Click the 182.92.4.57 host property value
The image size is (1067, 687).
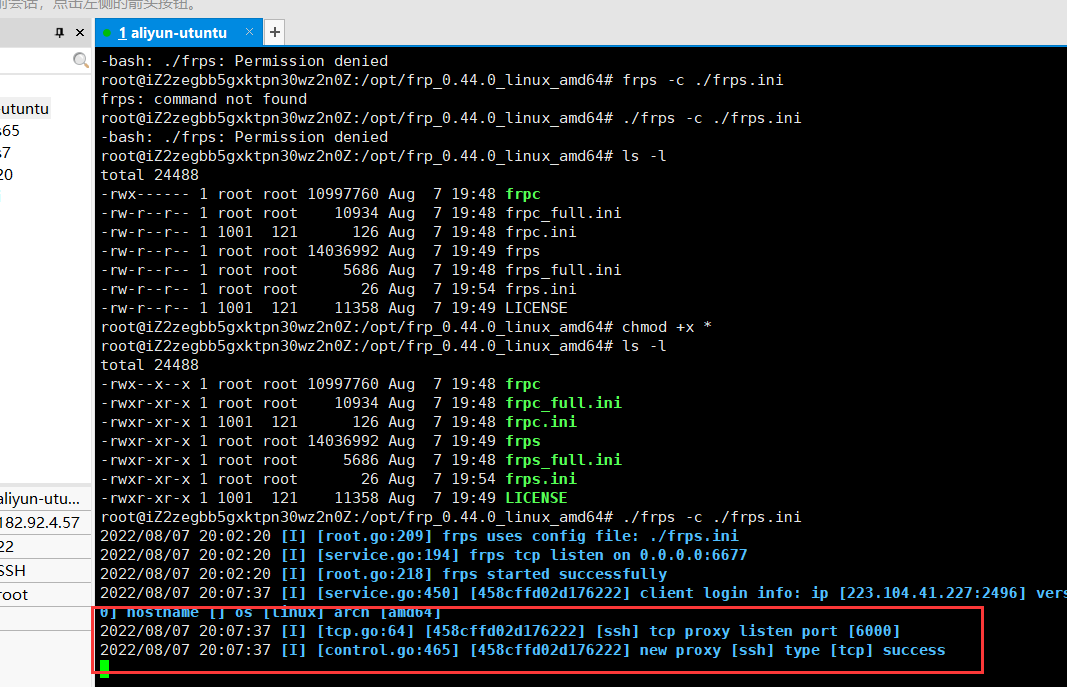39,522
